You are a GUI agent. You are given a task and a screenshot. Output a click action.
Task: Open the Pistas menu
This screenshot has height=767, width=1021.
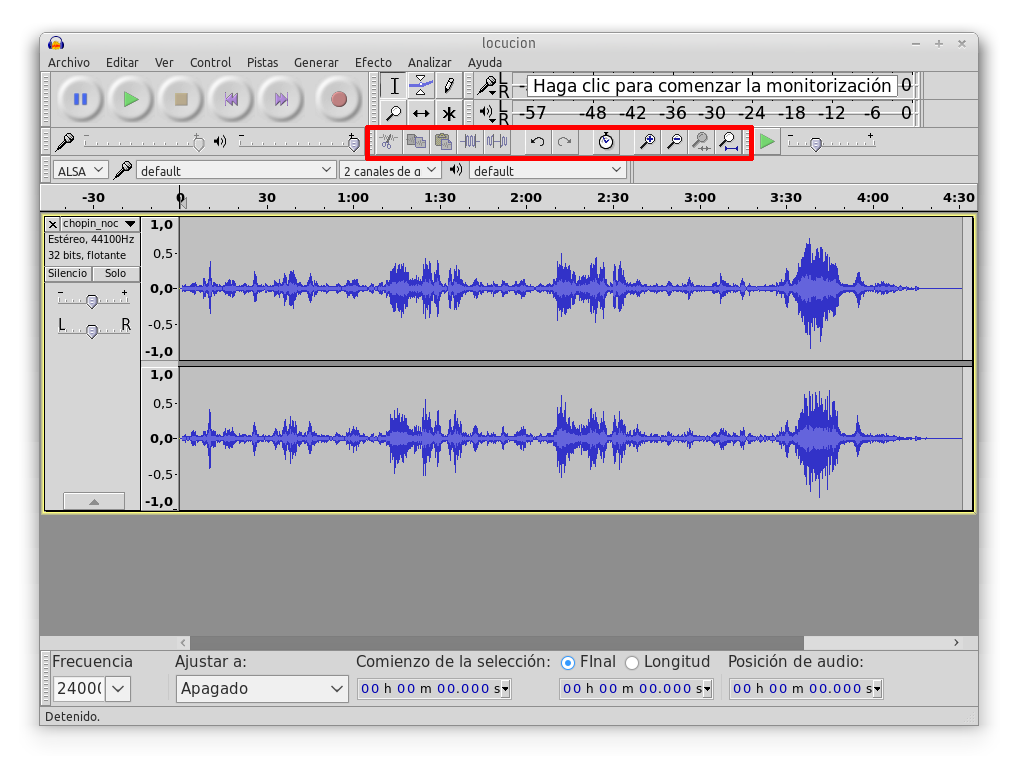[262, 63]
